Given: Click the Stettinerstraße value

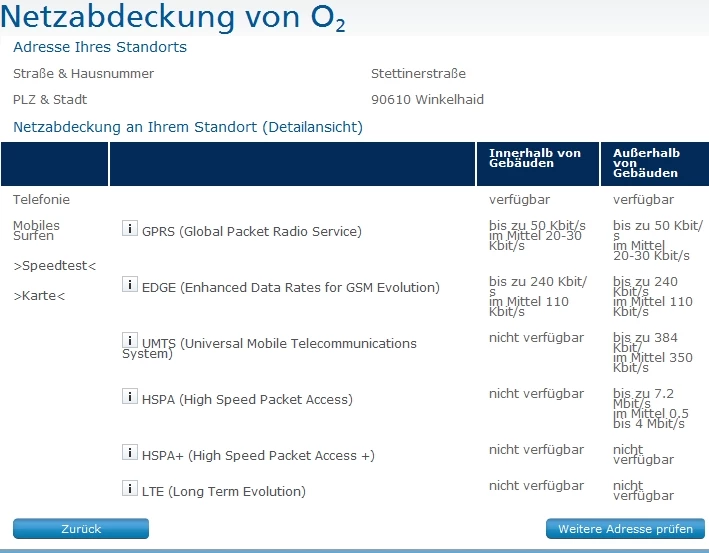Looking at the screenshot, I should click(418, 73).
